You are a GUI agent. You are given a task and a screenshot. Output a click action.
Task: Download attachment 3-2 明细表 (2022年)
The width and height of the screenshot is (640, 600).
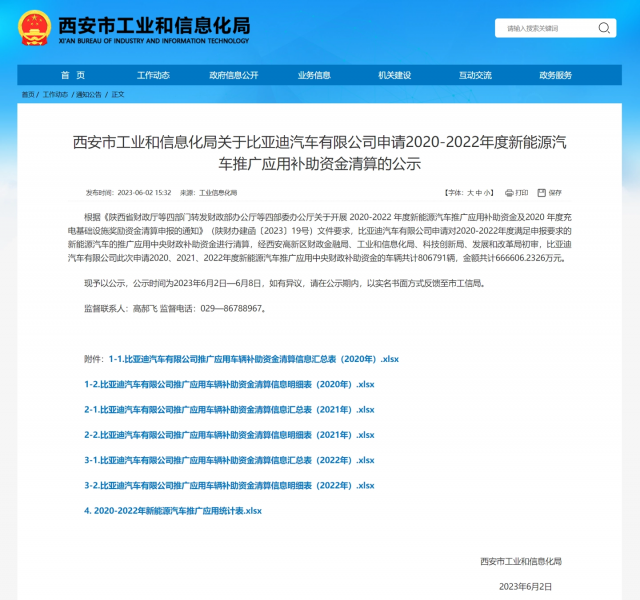(229, 486)
